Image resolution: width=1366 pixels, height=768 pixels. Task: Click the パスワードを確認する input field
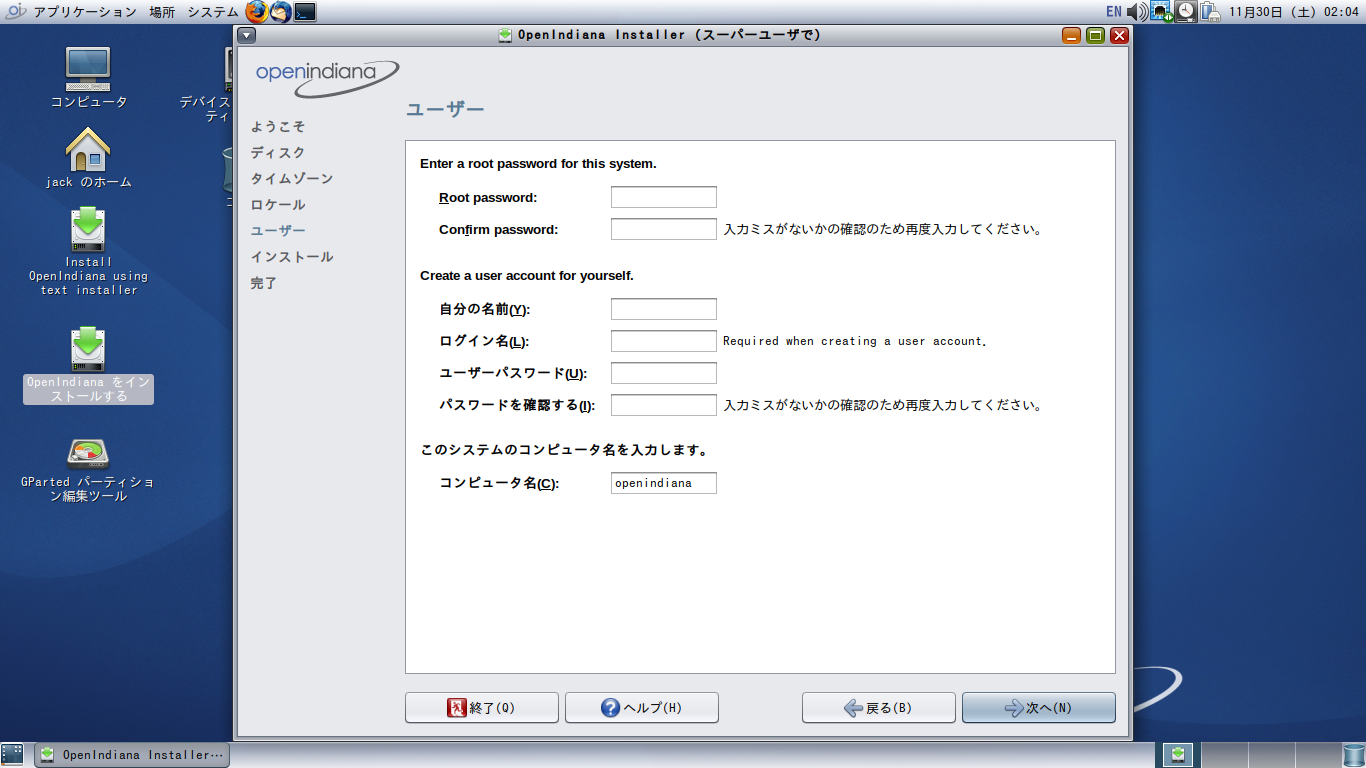click(664, 405)
